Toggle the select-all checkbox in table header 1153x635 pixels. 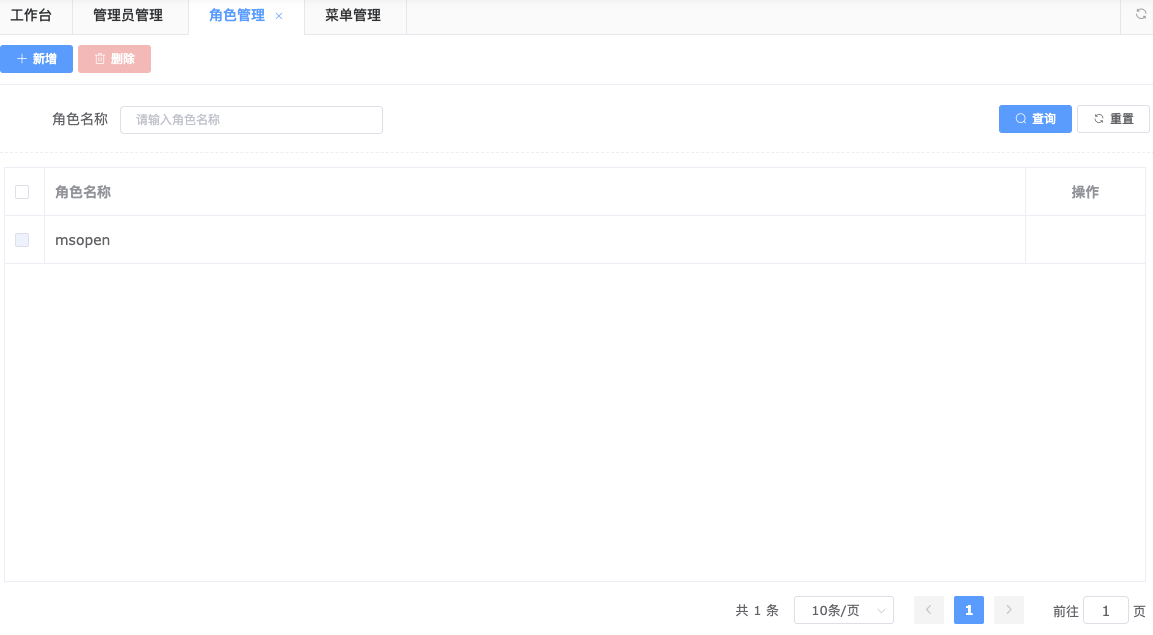22,192
